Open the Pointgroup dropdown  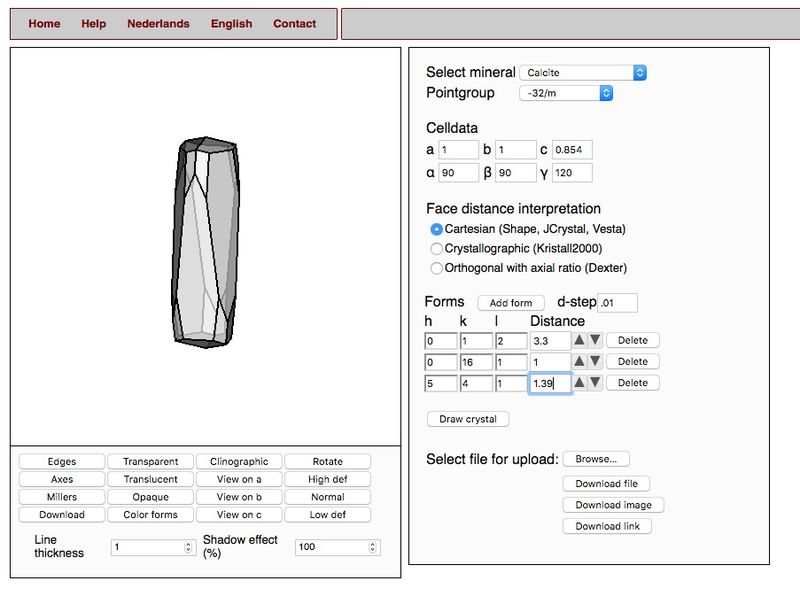pyautogui.click(x=566, y=93)
